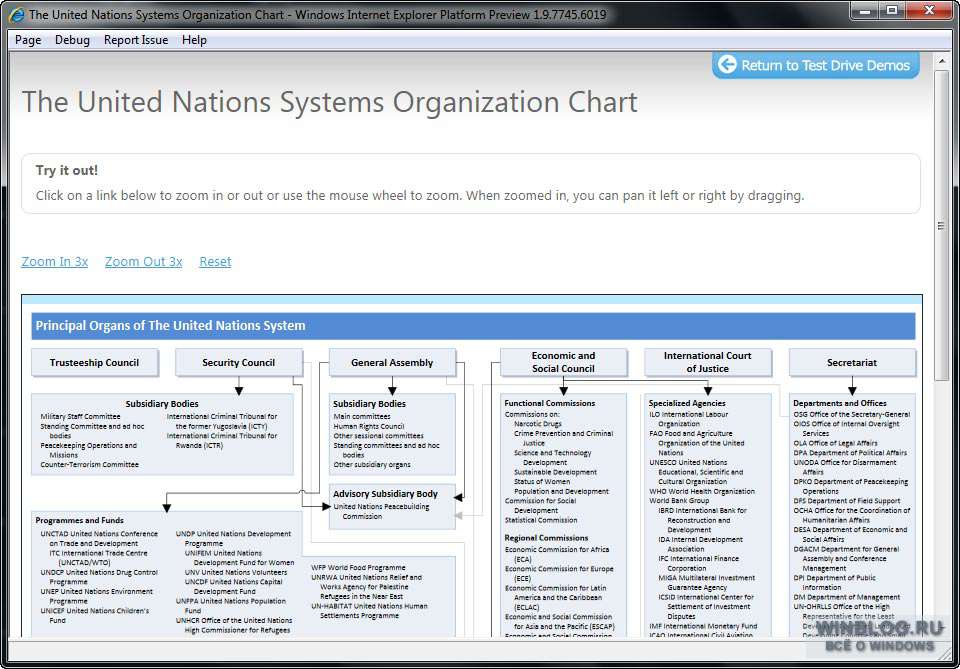Click the vertical scrollbar thumb
The height and width of the screenshot is (669, 960).
coord(941,225)
